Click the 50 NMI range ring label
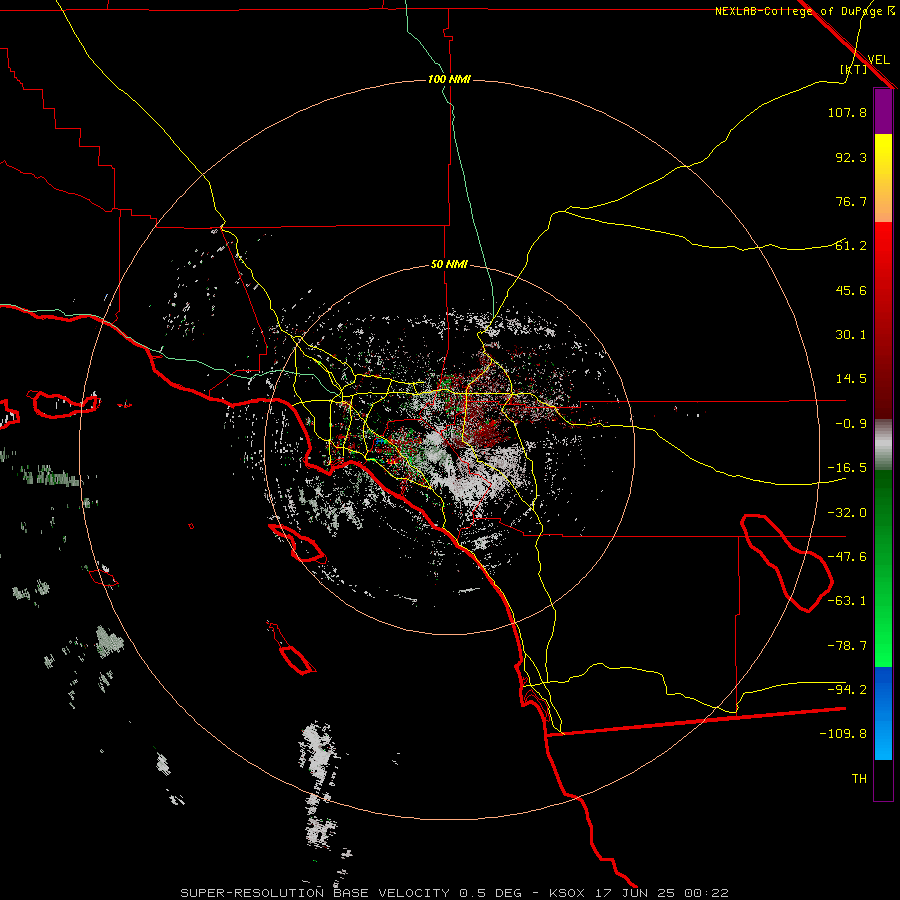Image resolution: width=900 pixels, height=900 pixels. click(449, 264)
